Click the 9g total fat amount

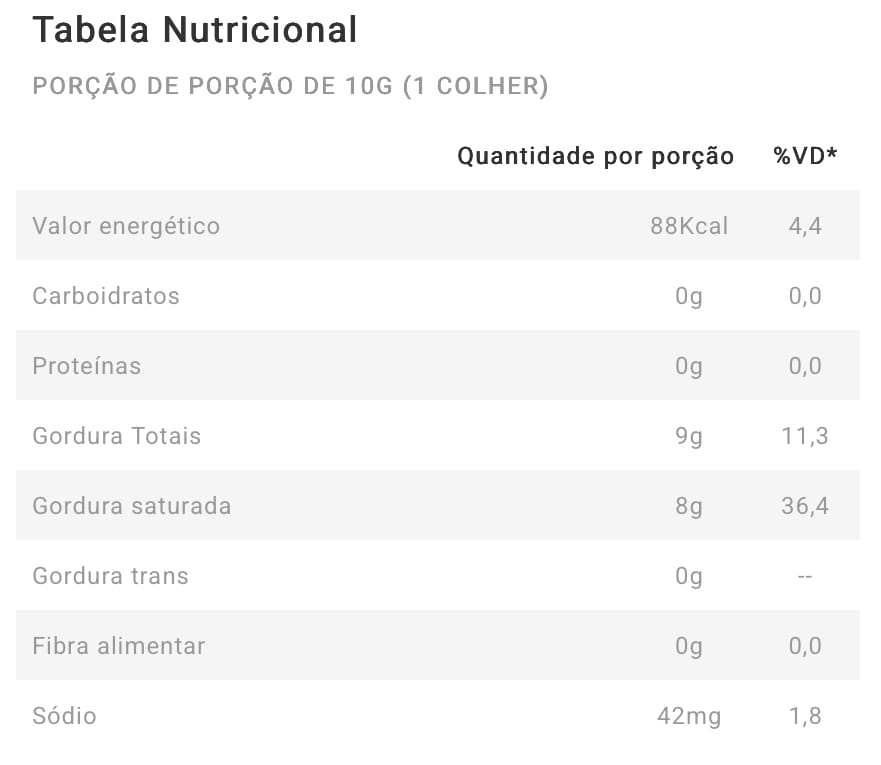click(x=689, y=436)
